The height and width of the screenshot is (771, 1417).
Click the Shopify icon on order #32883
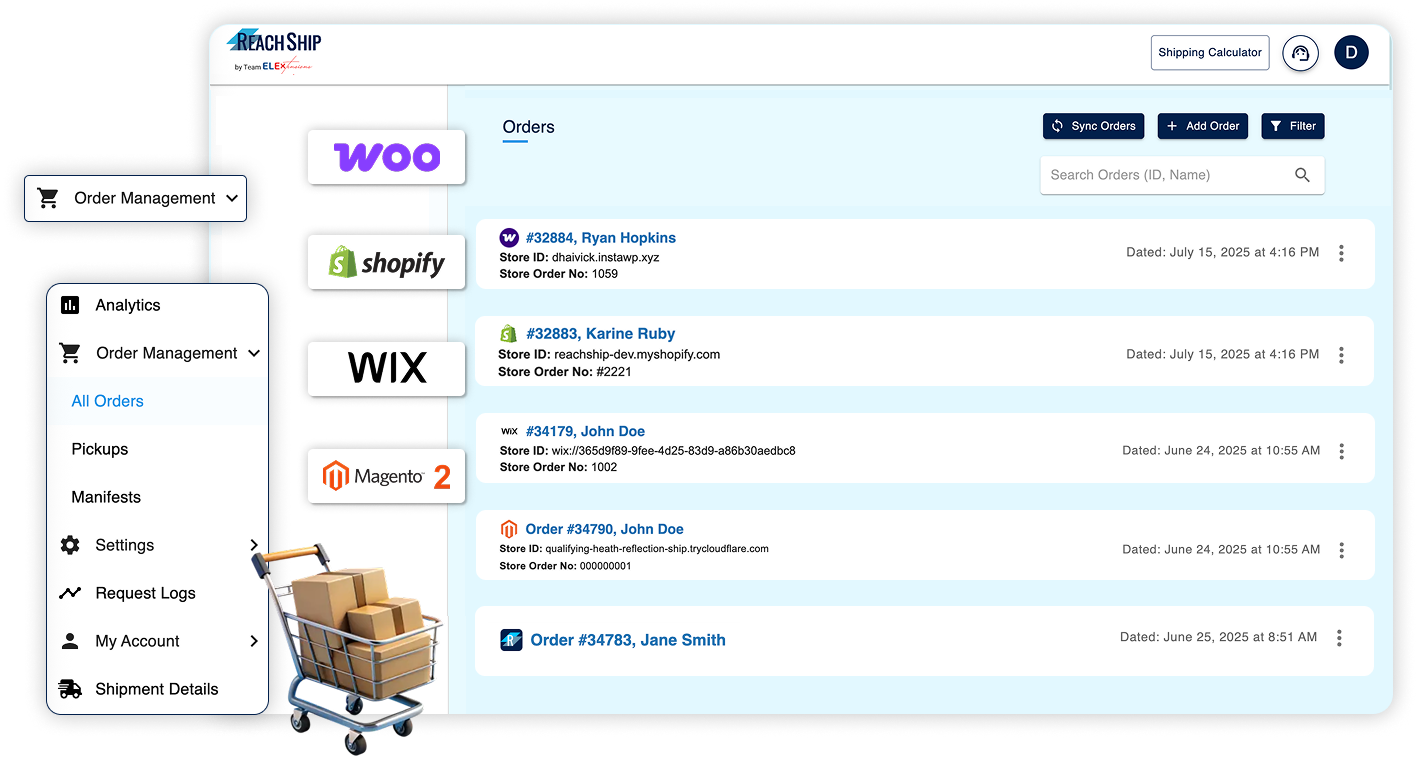508,334
